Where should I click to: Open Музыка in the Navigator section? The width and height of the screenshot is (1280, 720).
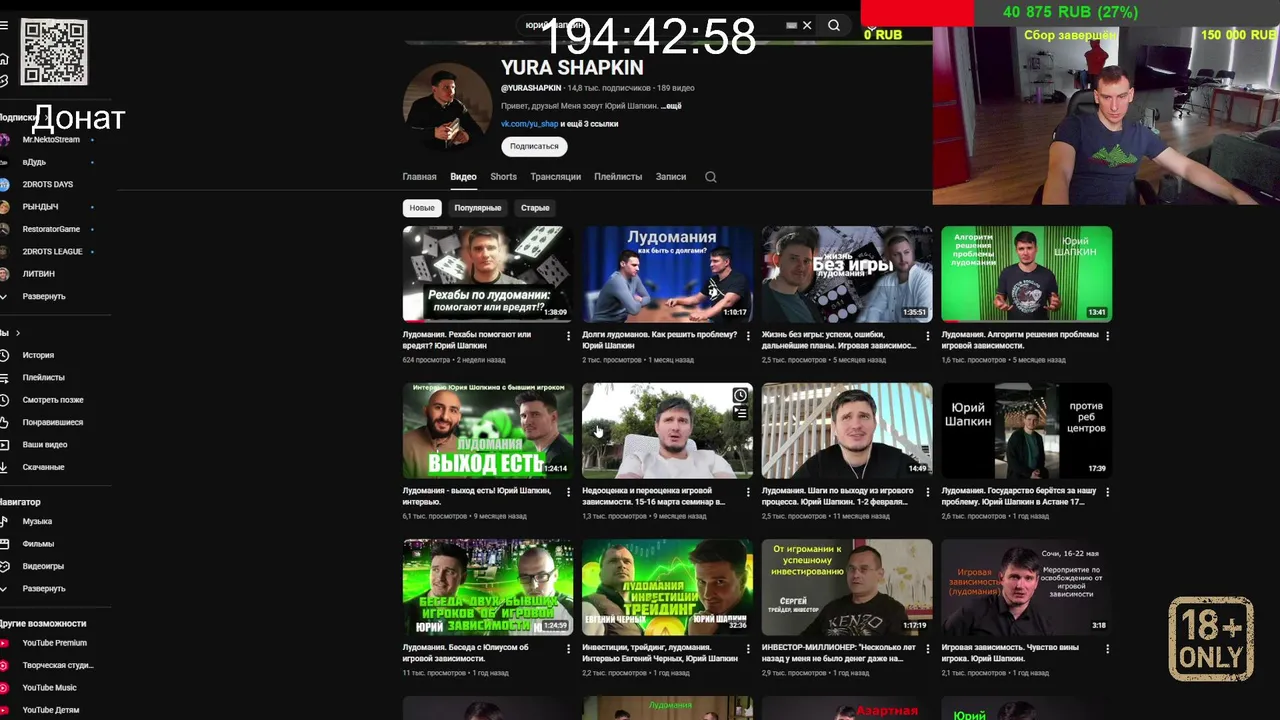point(37,521)
